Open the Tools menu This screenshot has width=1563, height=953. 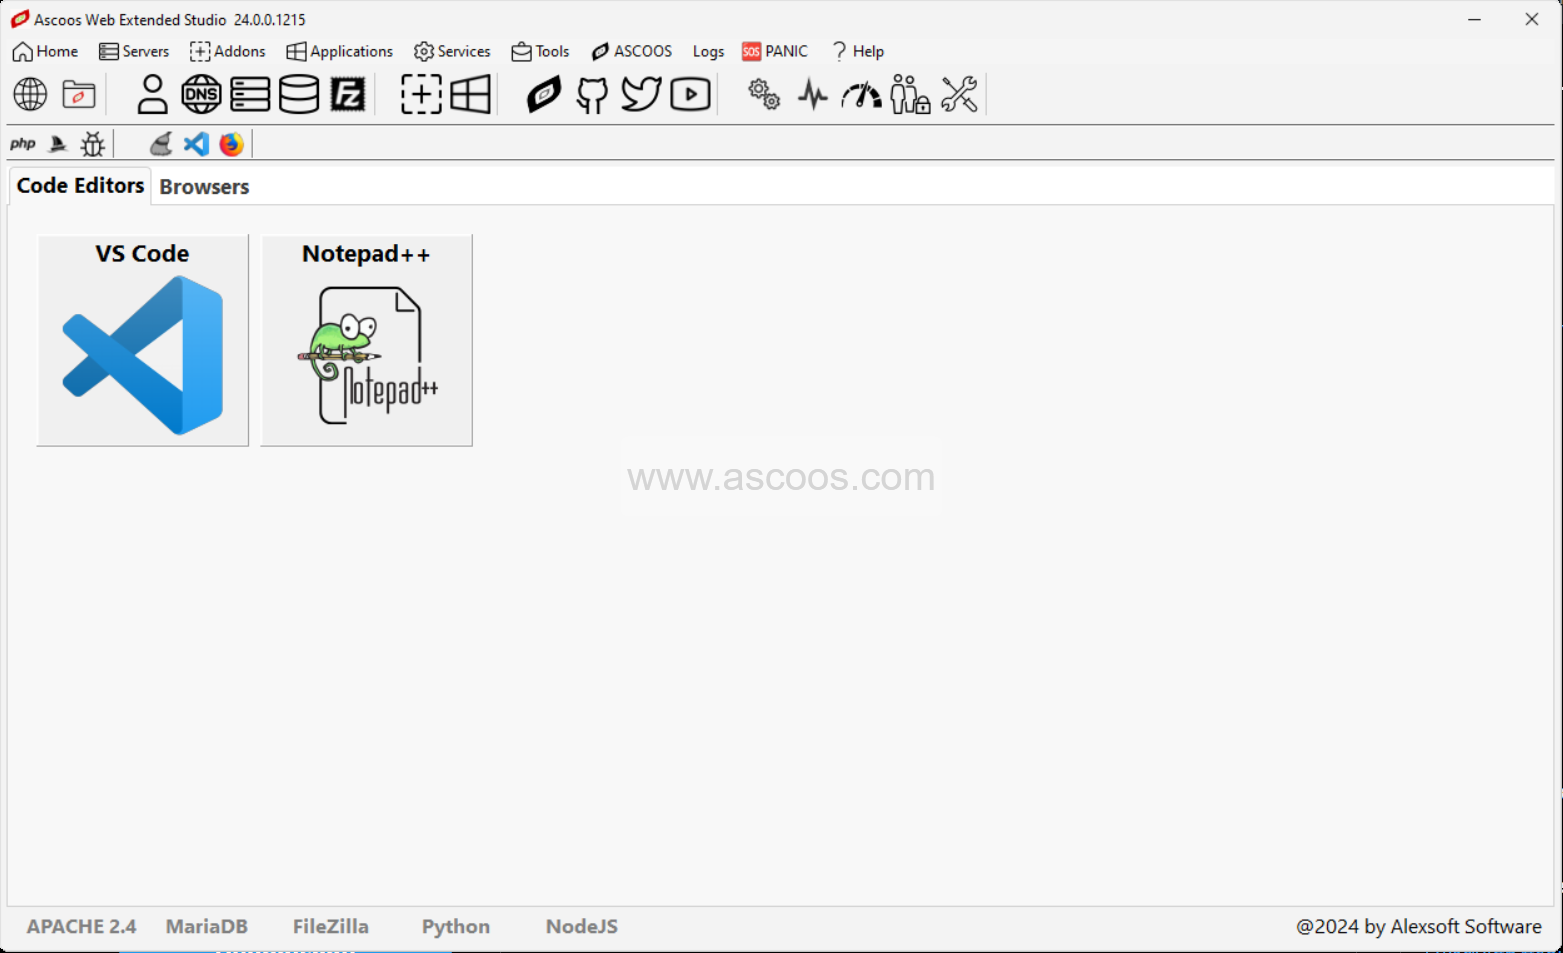tap(540, 51)
